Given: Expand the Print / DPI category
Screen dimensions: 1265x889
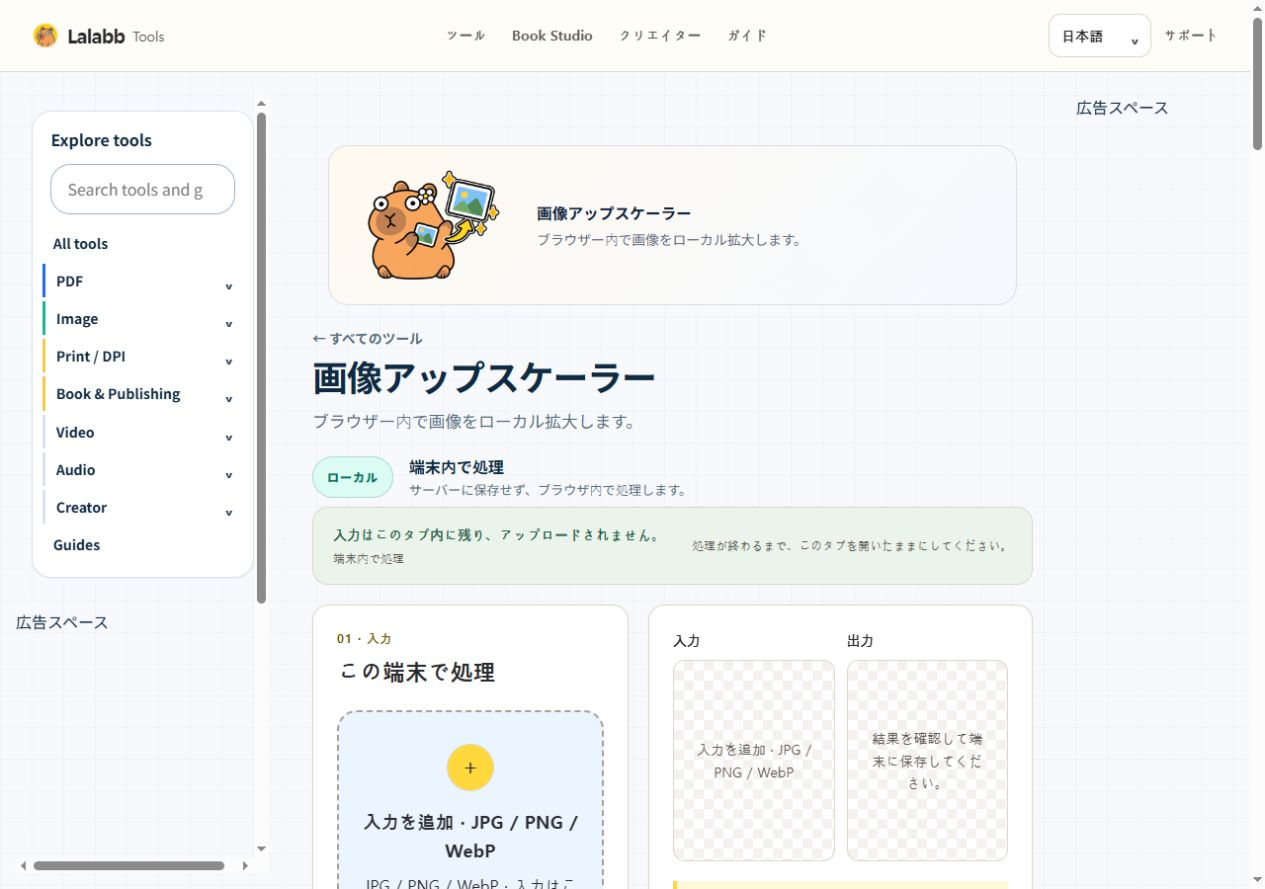Looking at the screenshot, I should [143, 357].
